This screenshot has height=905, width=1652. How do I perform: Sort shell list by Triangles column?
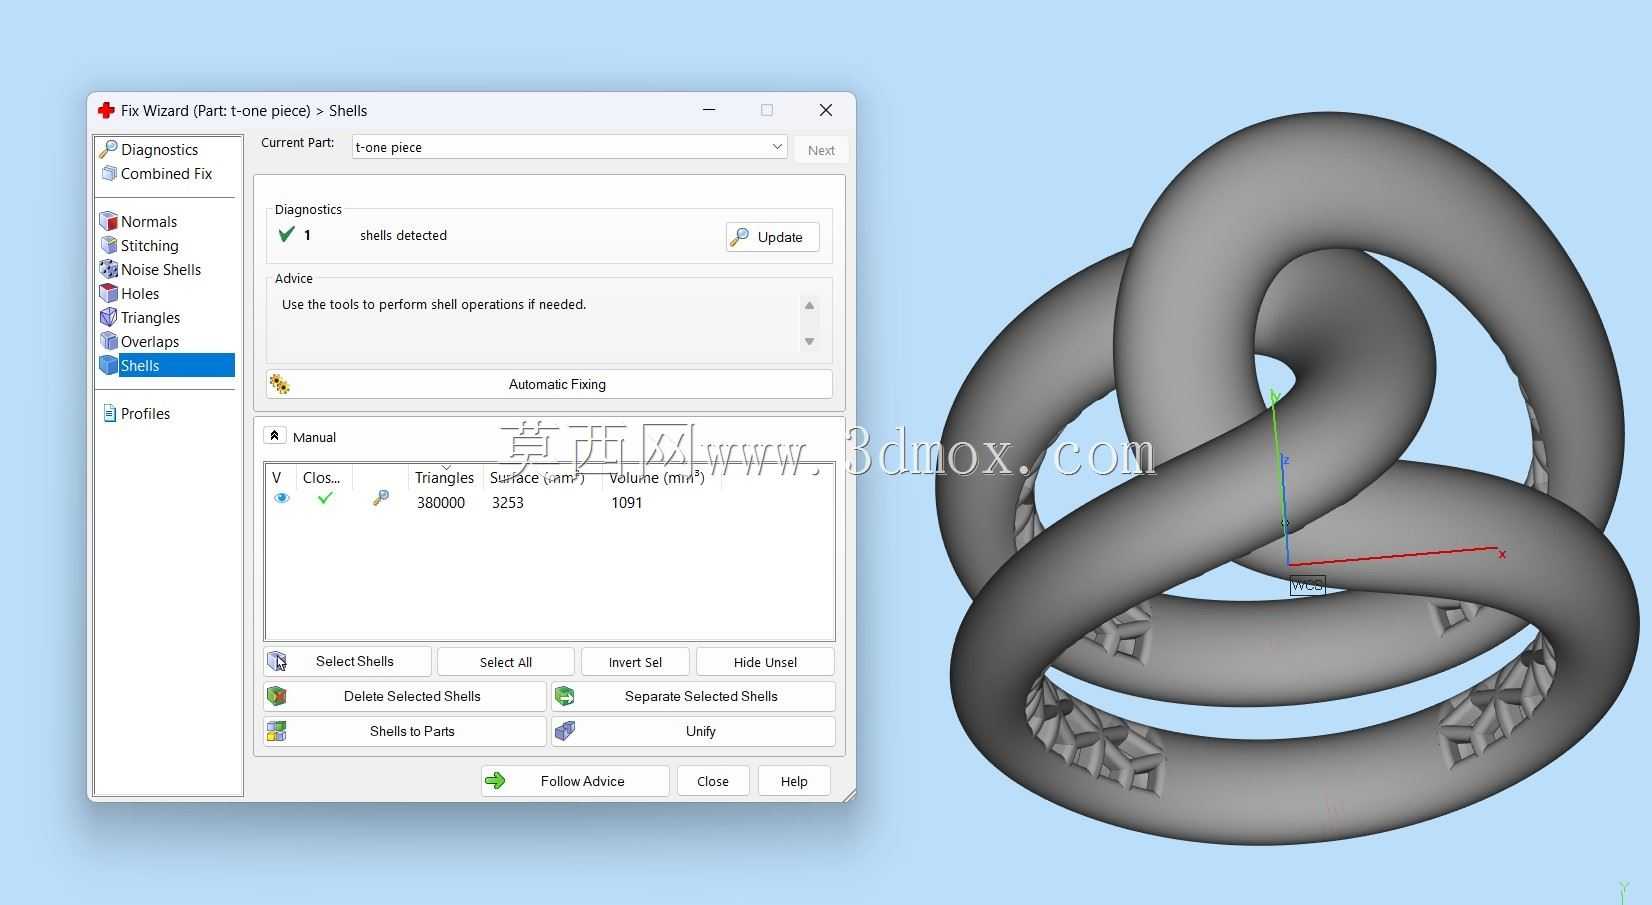(x=444, y=478)
